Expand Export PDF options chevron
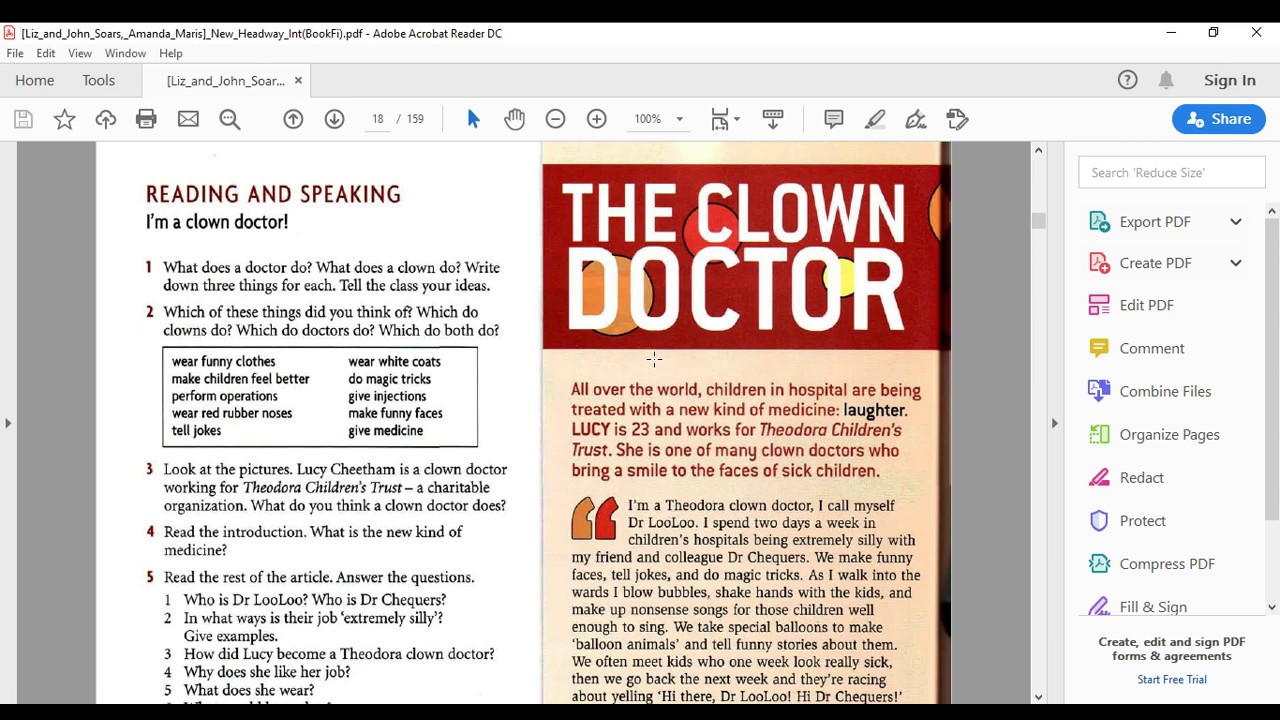Image resolution: width=1280 pixels, height=720 pixels. click(x=1236, y=222)
